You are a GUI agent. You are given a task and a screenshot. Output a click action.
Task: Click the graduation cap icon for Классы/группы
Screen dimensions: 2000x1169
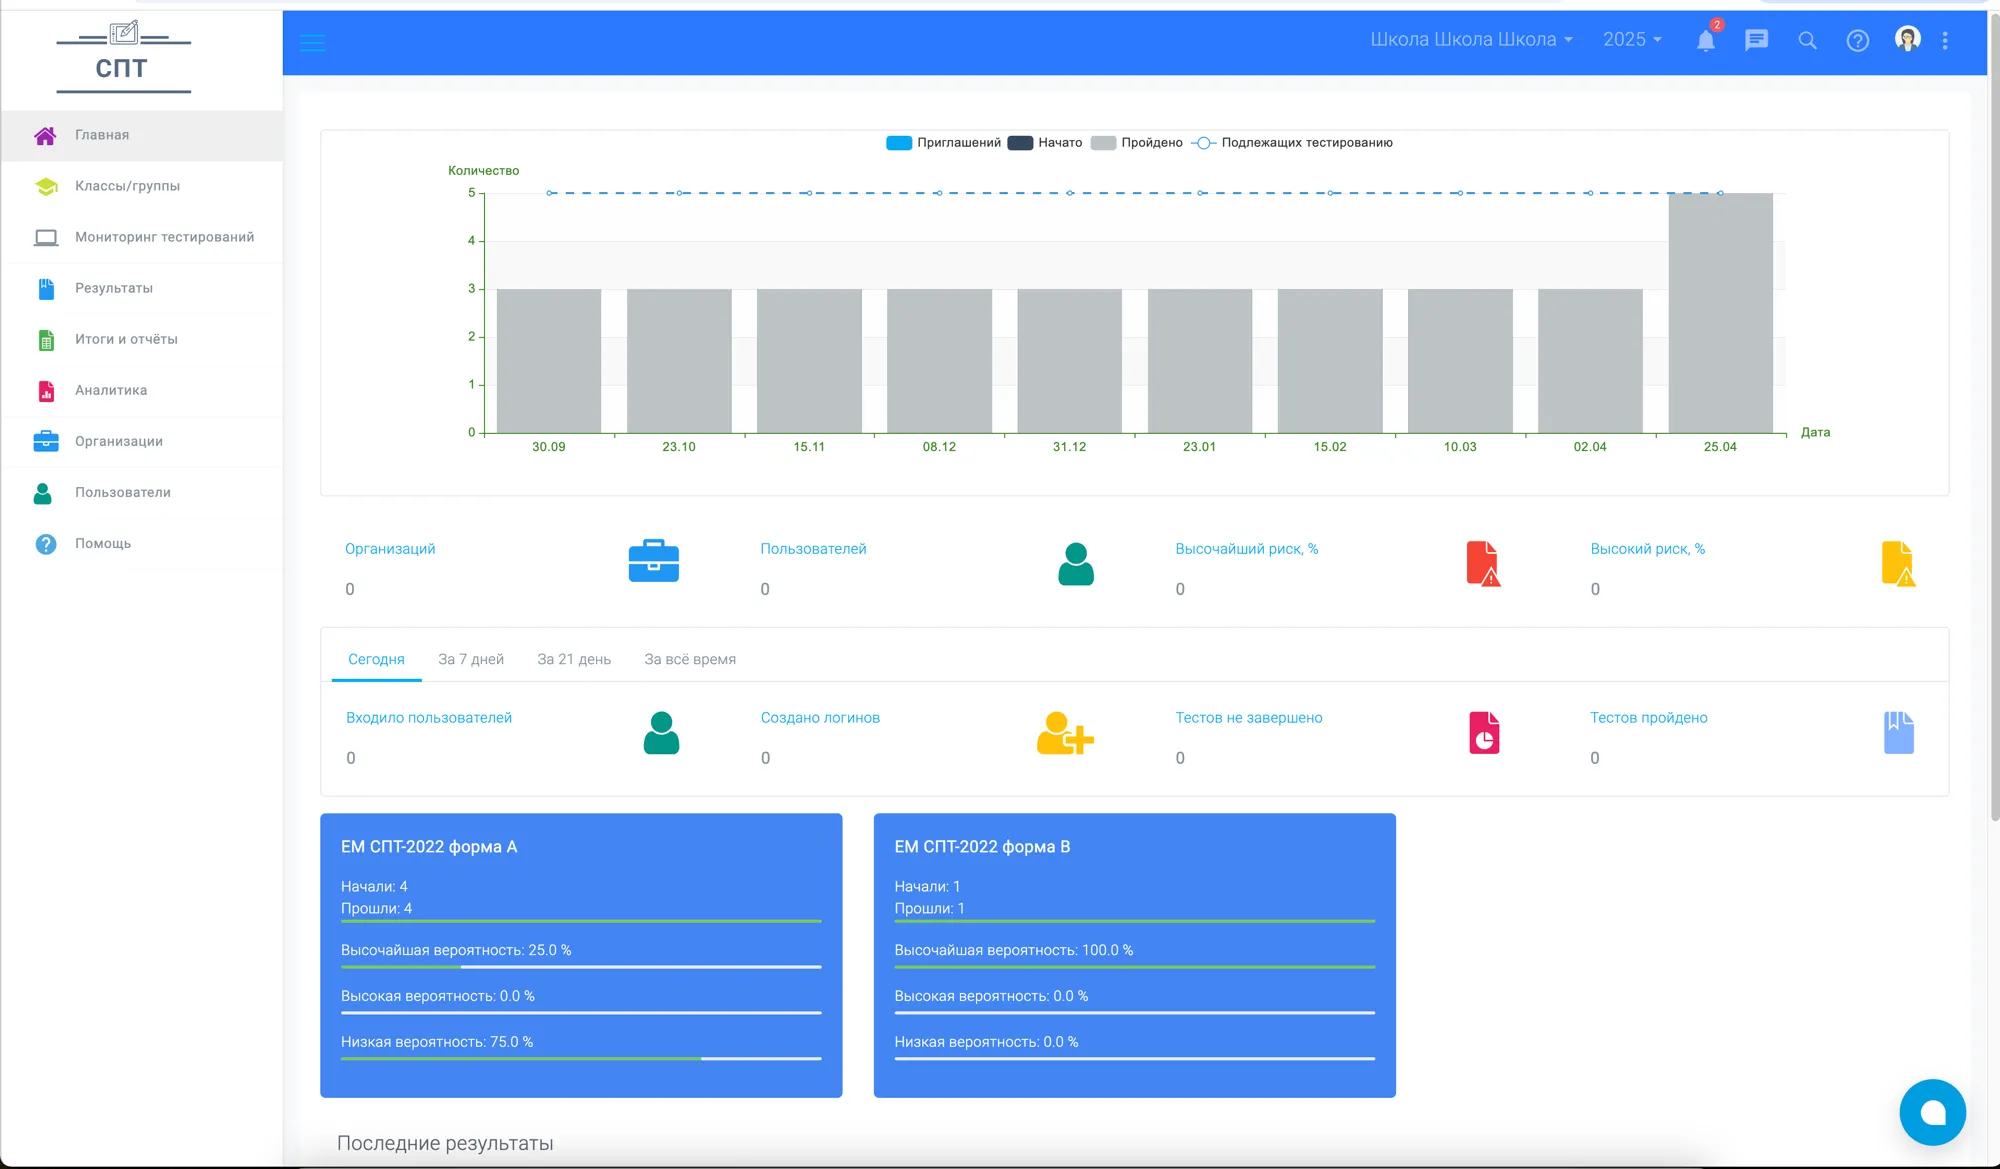(x=46, y=187)
